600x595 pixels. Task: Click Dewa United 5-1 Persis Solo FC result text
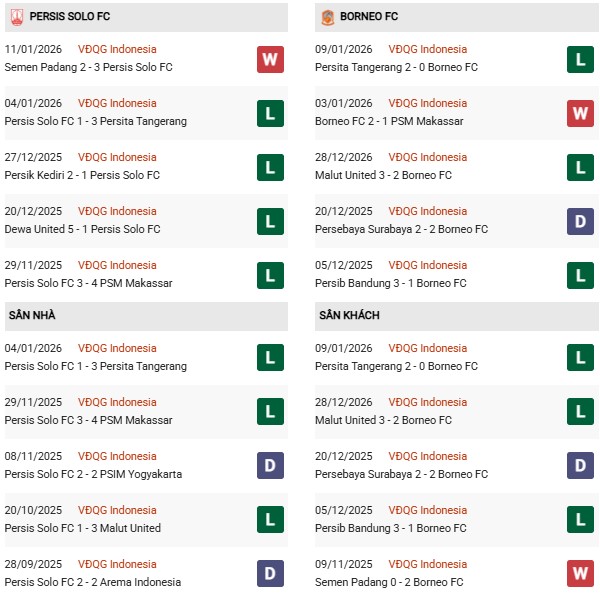click(x=82, y=229)
